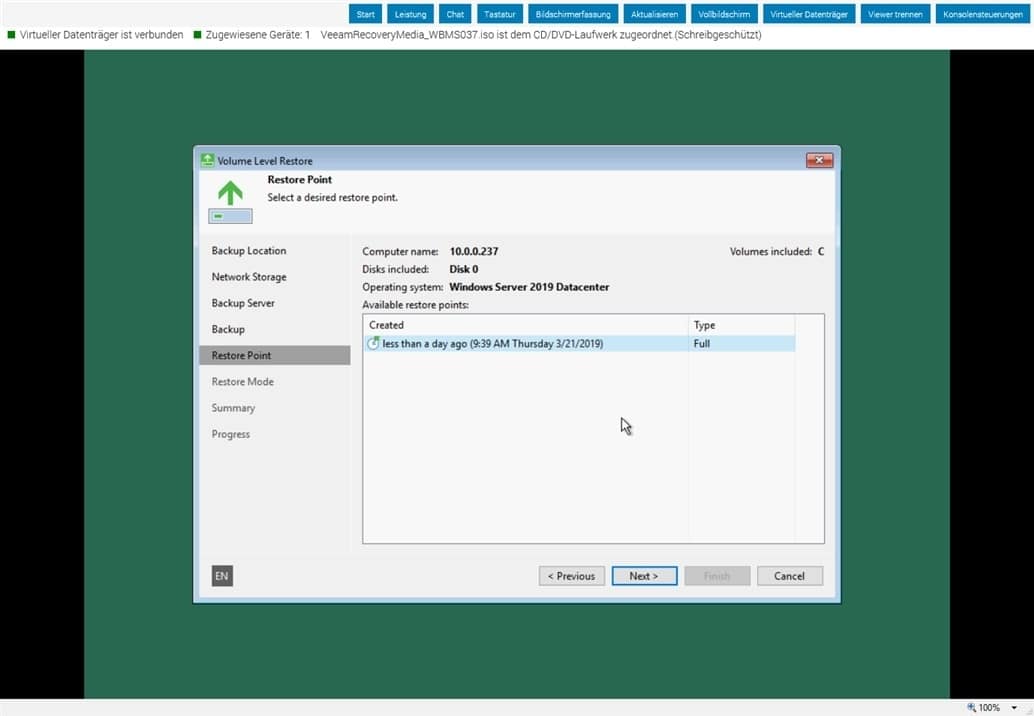This screenshot has height=716, width=1034.
Task: Click the restore point clock icon
Action: coord(374,344)
